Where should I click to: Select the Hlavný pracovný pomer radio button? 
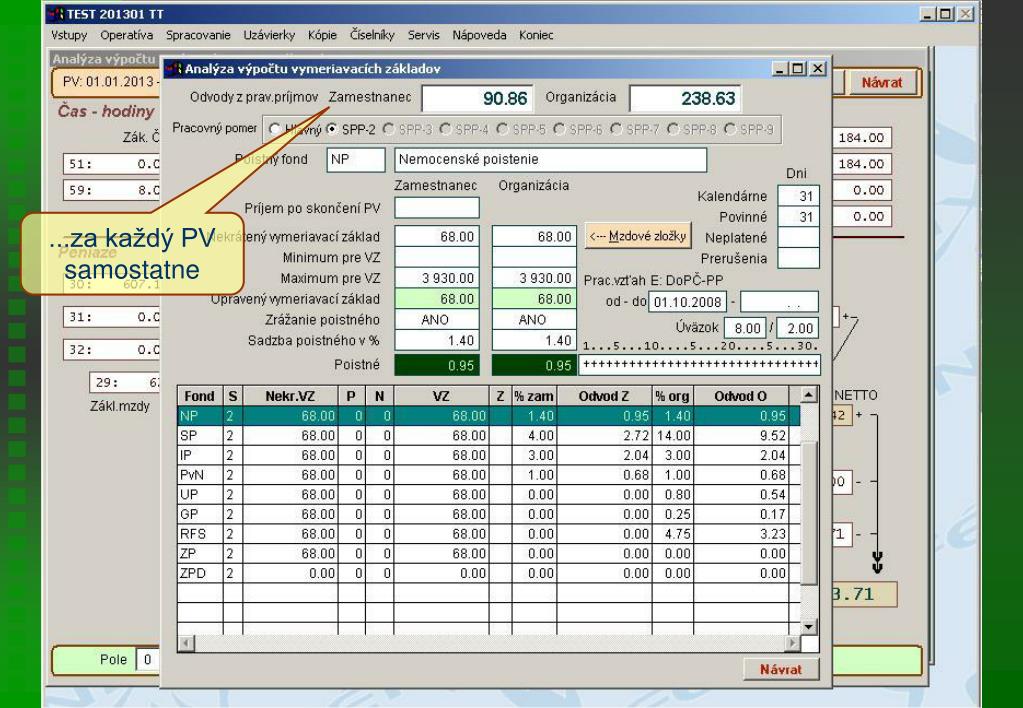(x=275, y=129)
